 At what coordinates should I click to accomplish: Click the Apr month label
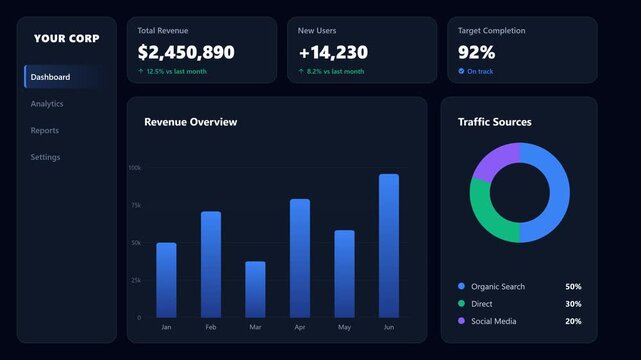click(x=300, y=327)
